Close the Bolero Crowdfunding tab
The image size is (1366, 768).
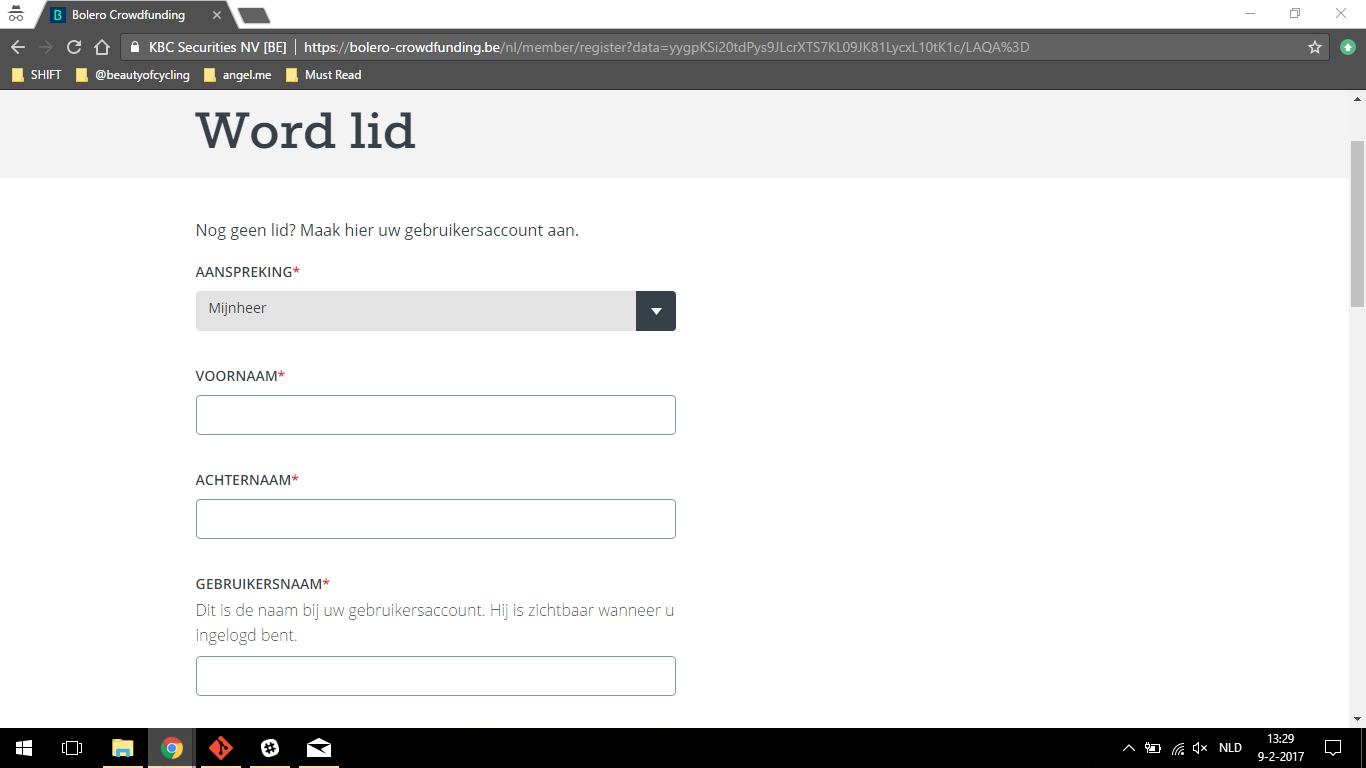pos(217,15)
